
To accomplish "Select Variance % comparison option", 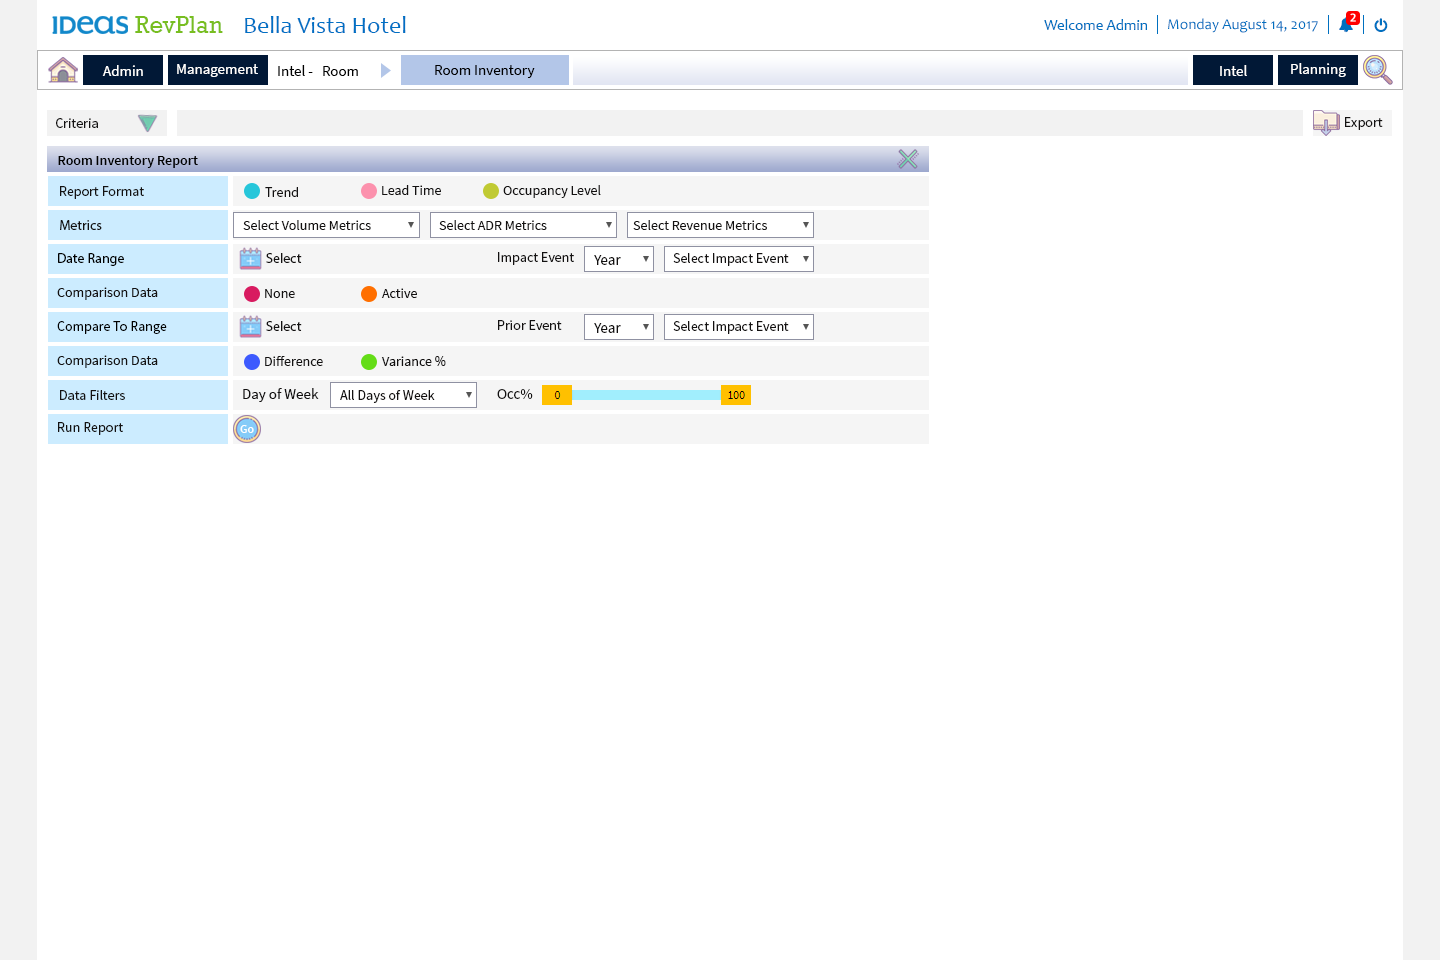I will pyautogui.click(x=369, y=362).
